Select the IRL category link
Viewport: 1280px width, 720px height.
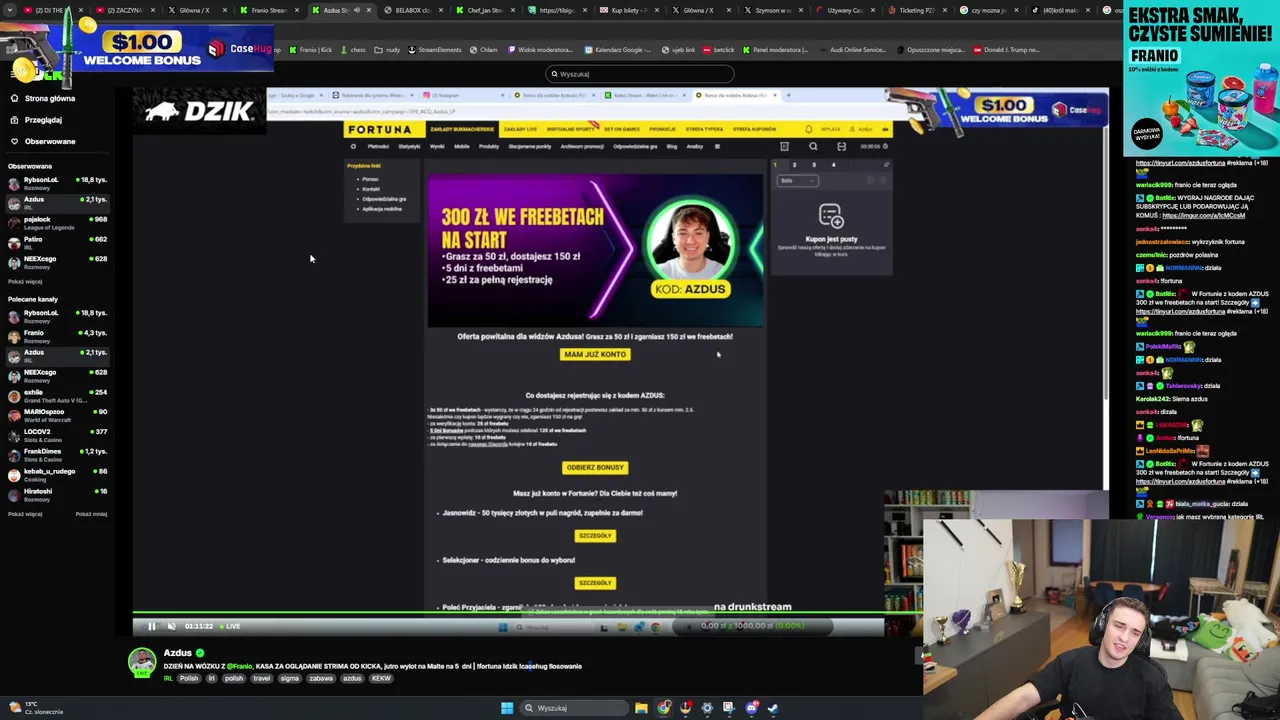click(x=168, y=678)
